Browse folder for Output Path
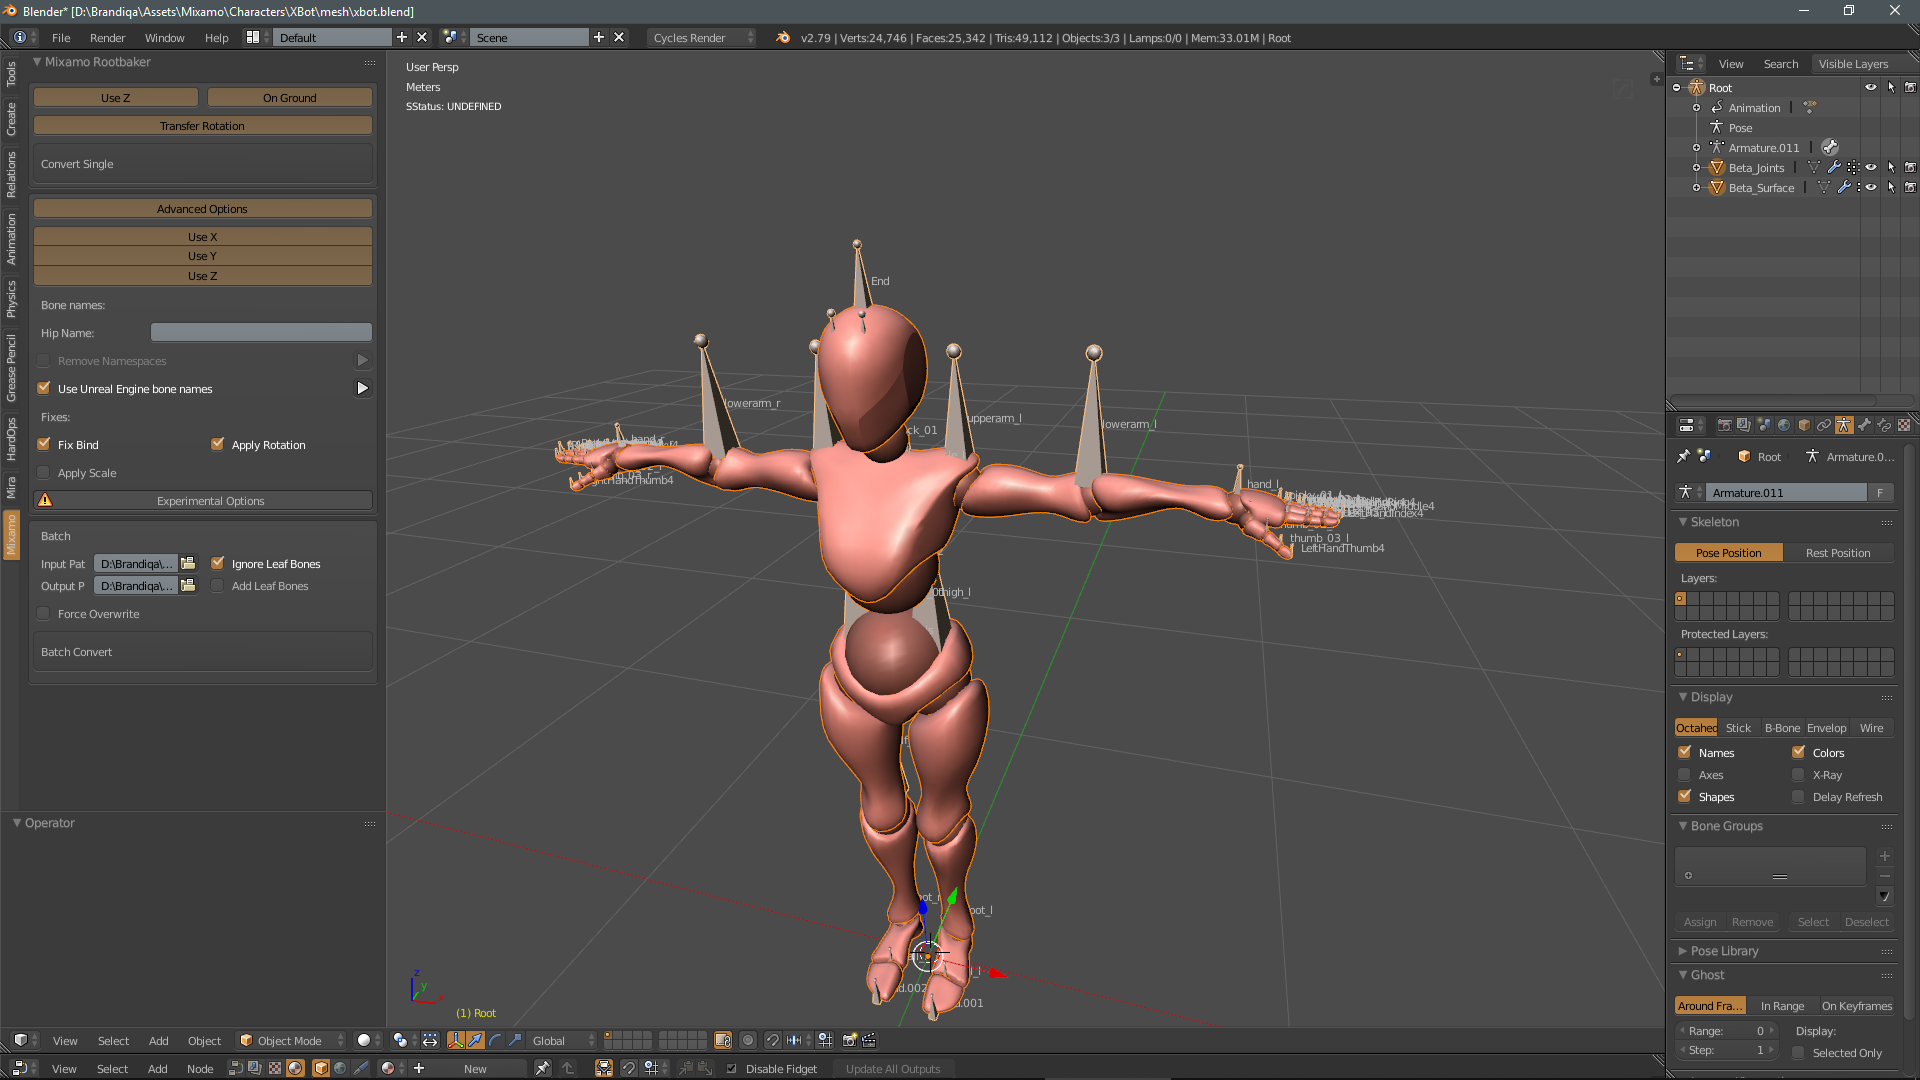 [188, 586]
